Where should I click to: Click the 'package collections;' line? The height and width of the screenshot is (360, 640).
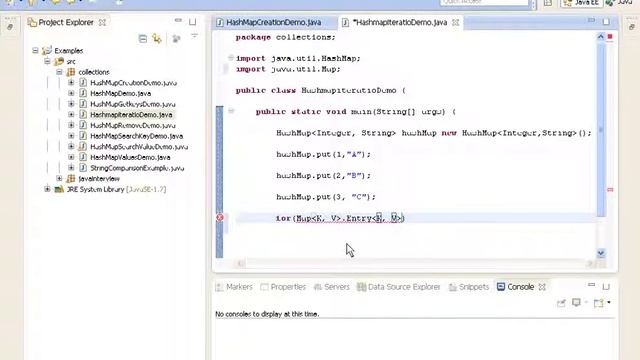(x=285, y=37)
